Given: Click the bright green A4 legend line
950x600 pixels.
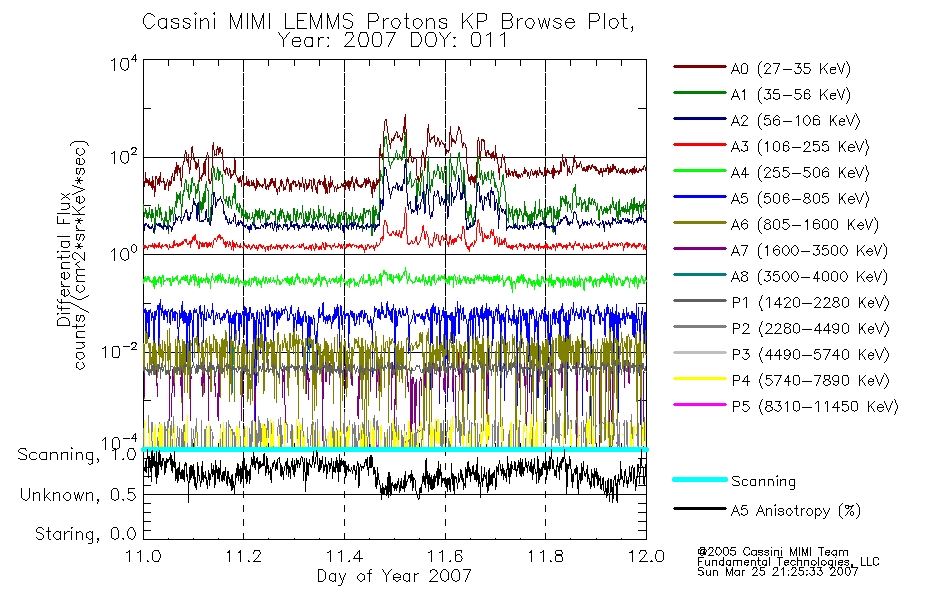Looking at the screenshot, I should tap(699, 171).
